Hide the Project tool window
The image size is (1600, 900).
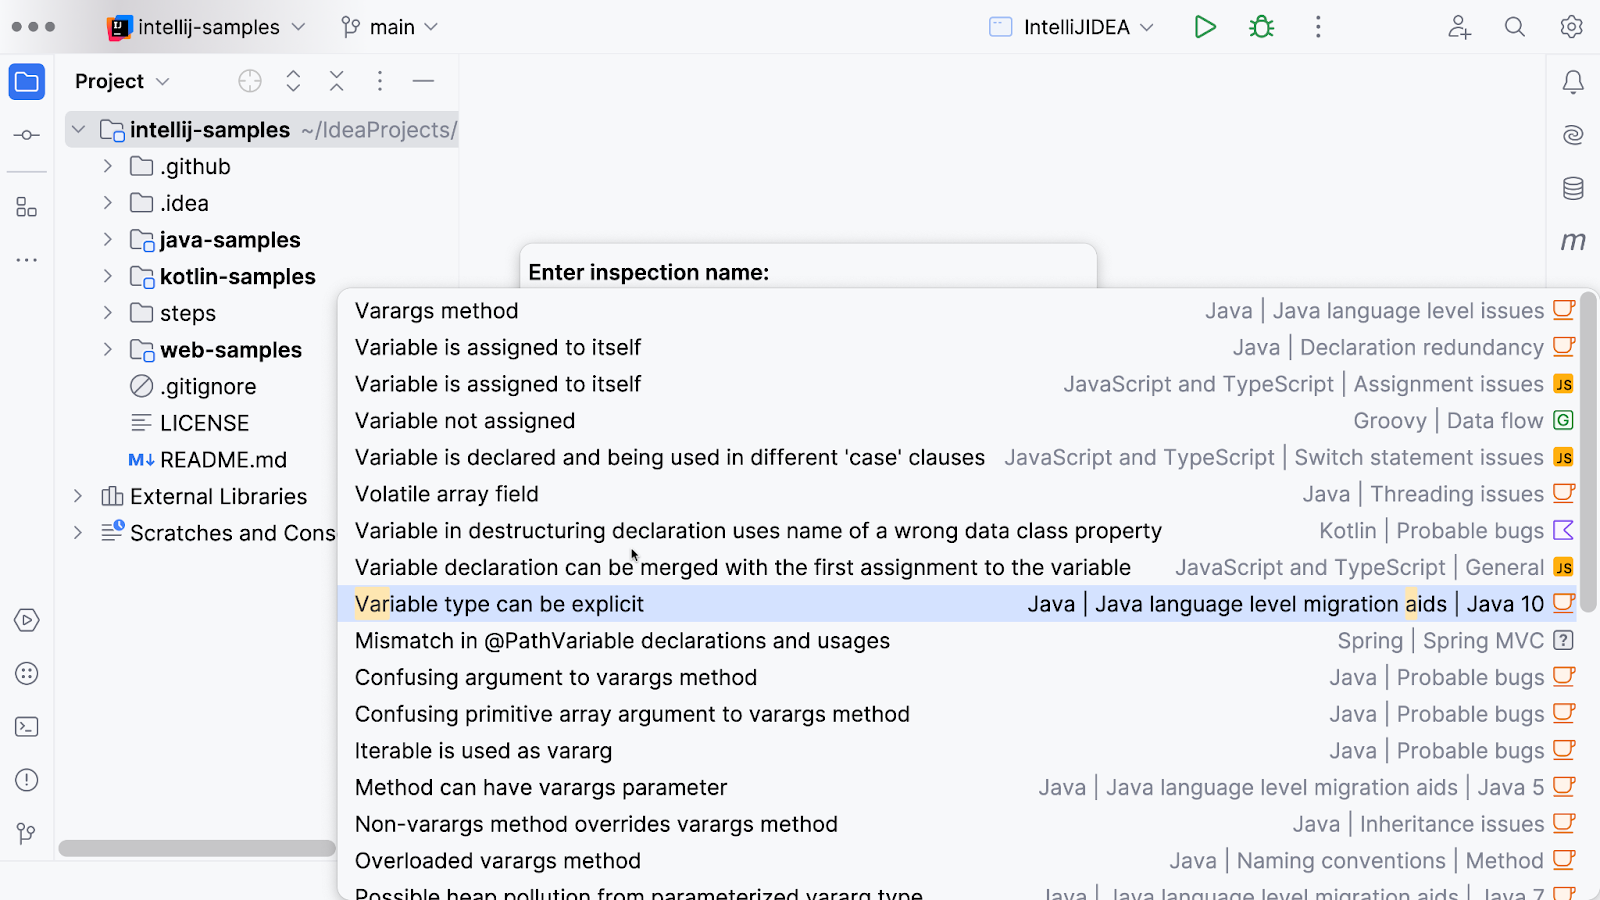[x=423, y=81]
